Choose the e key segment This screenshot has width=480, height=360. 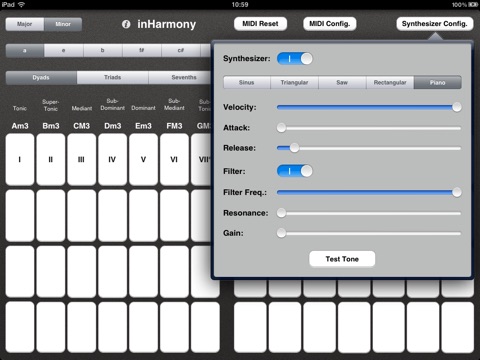(63, 51)
